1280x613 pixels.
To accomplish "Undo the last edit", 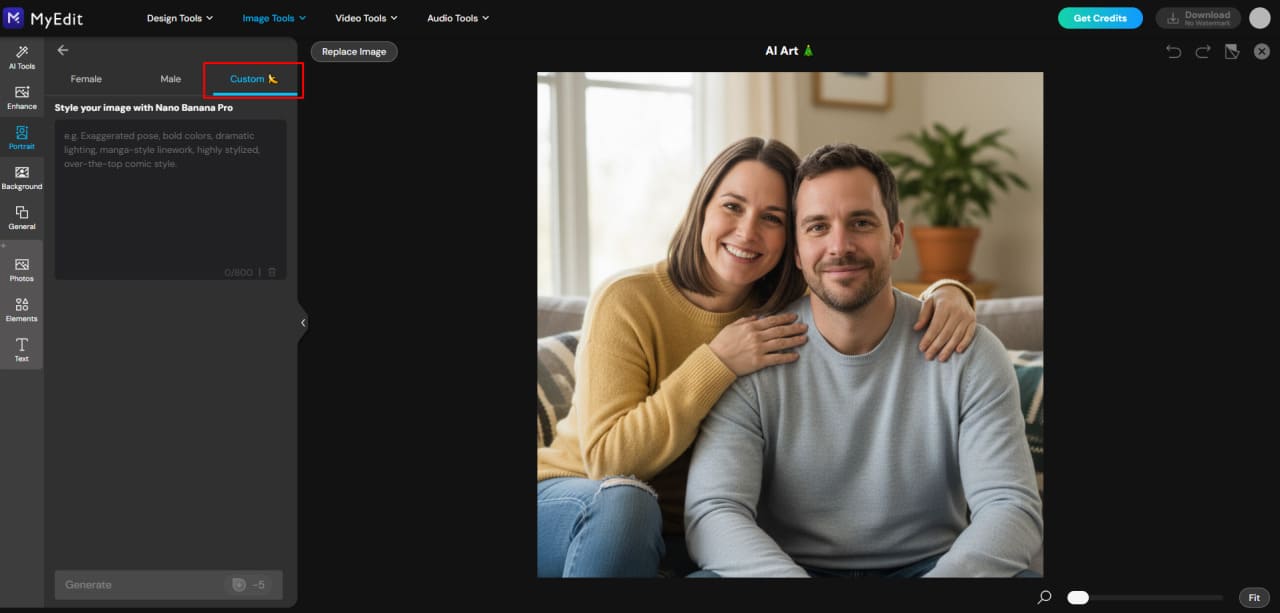I will 1172,51.
